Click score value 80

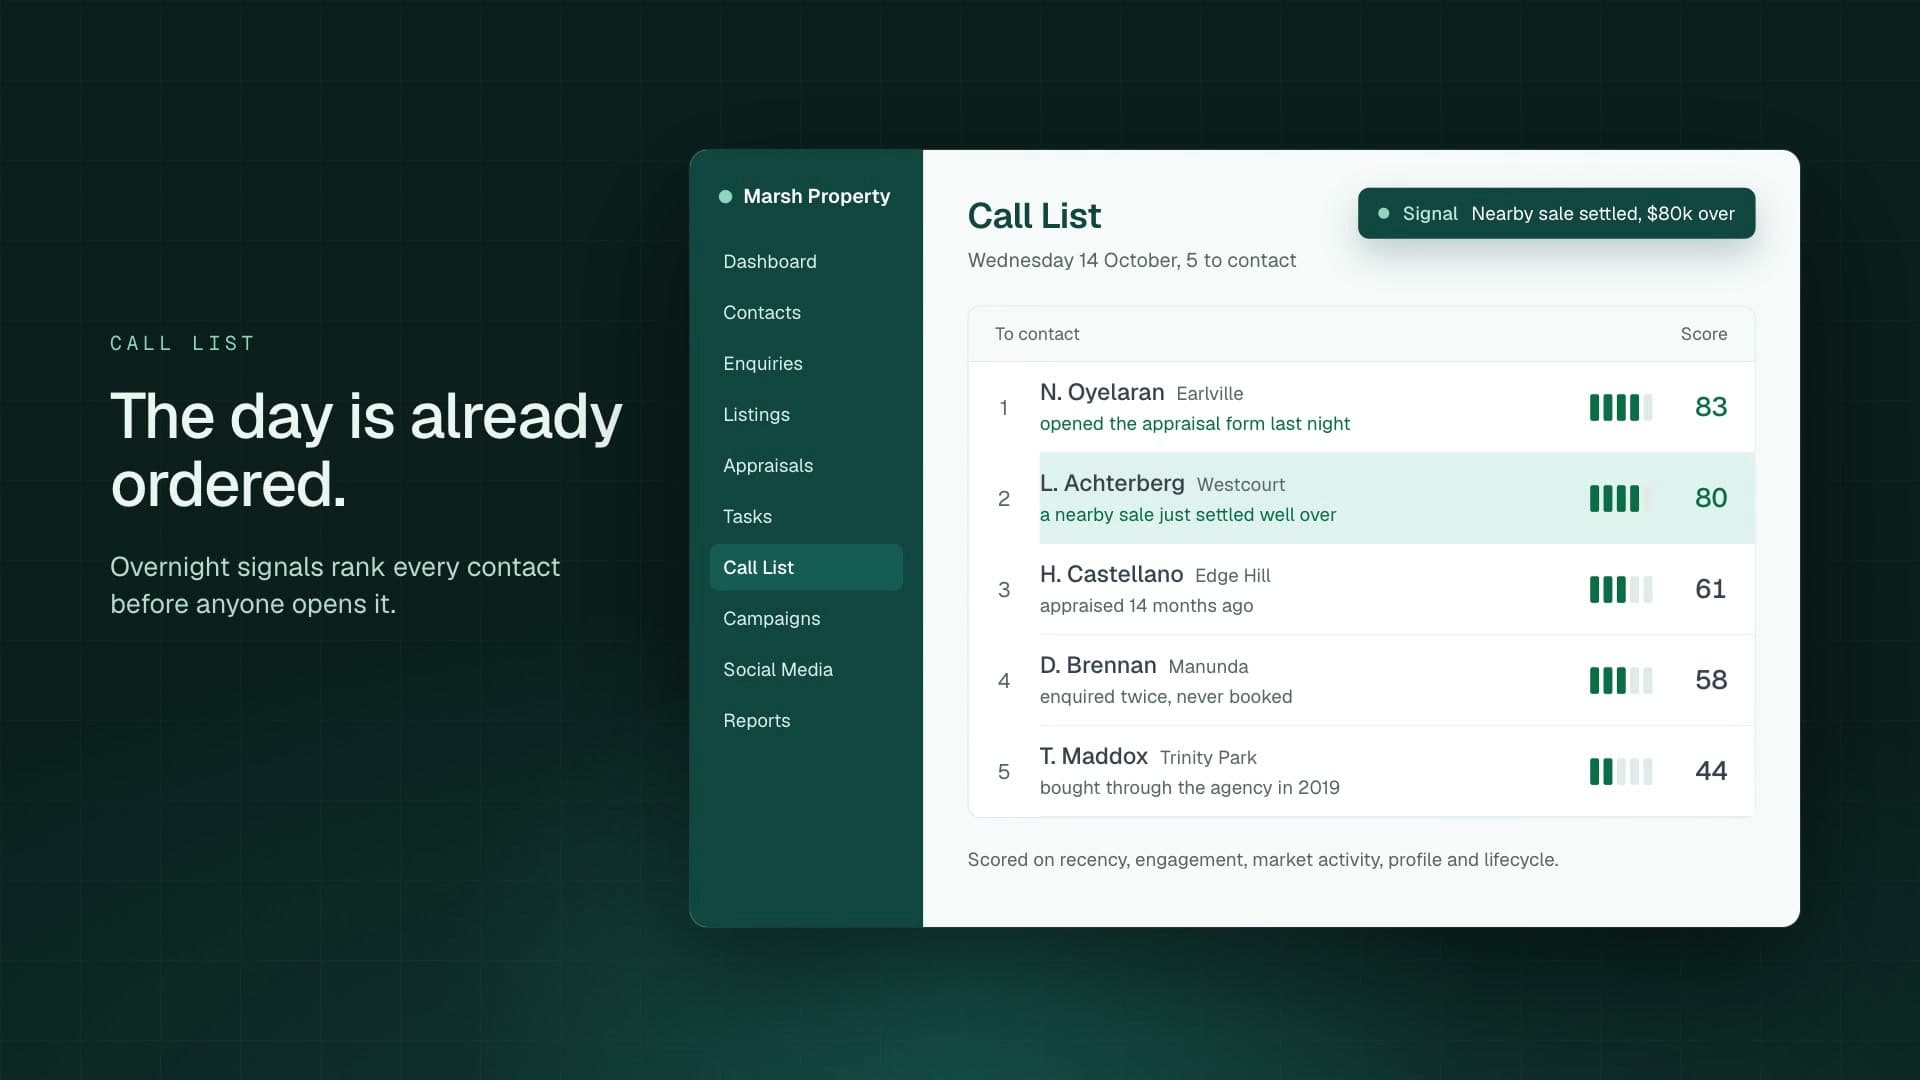pos(1711,498)
